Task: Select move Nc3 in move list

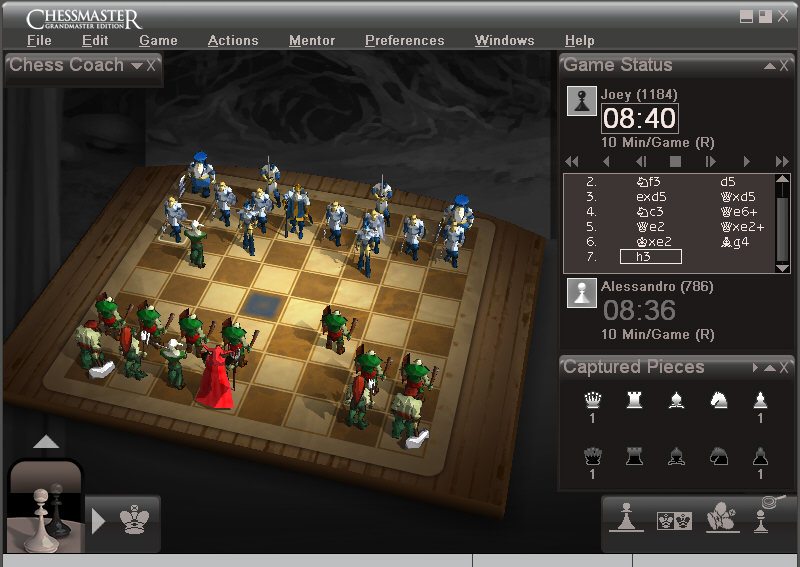Action: tap(649, 212)
